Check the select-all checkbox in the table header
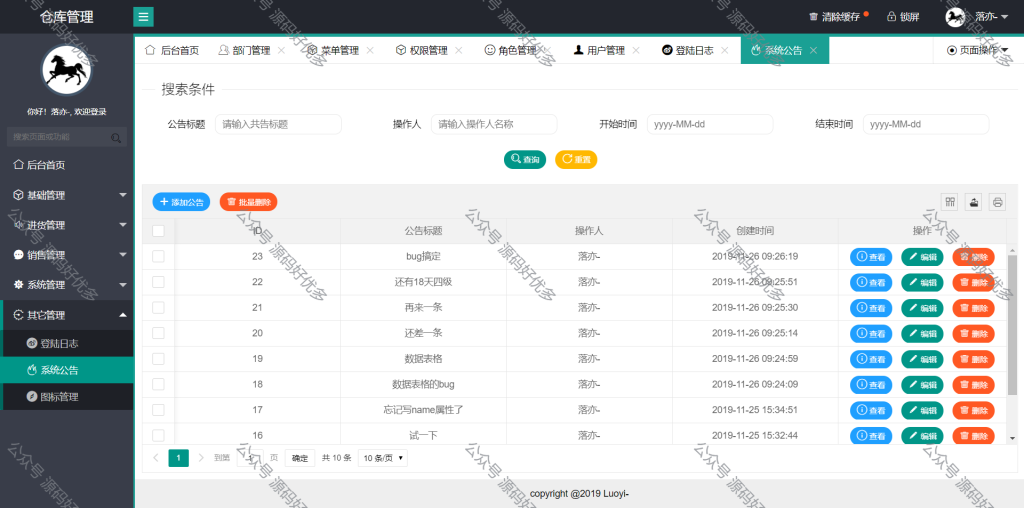 click(x=158, y=230)
